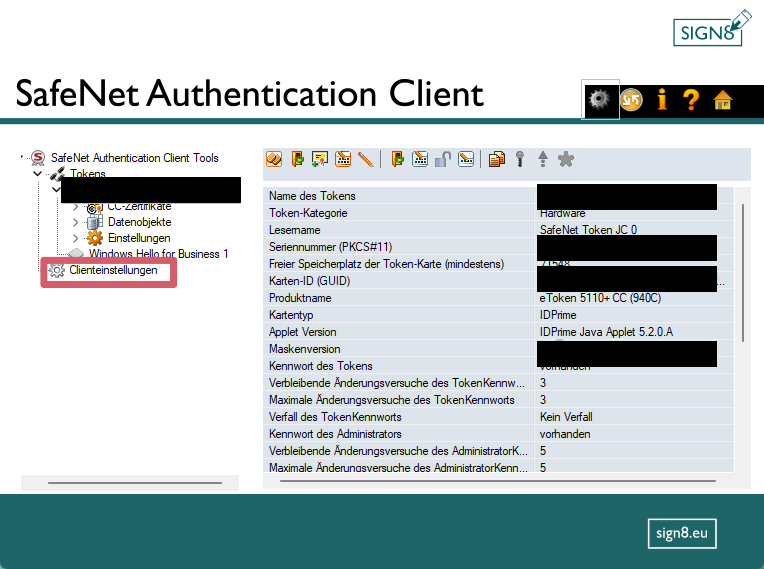Select Datenobjekte in the tree

pos(139,222)
